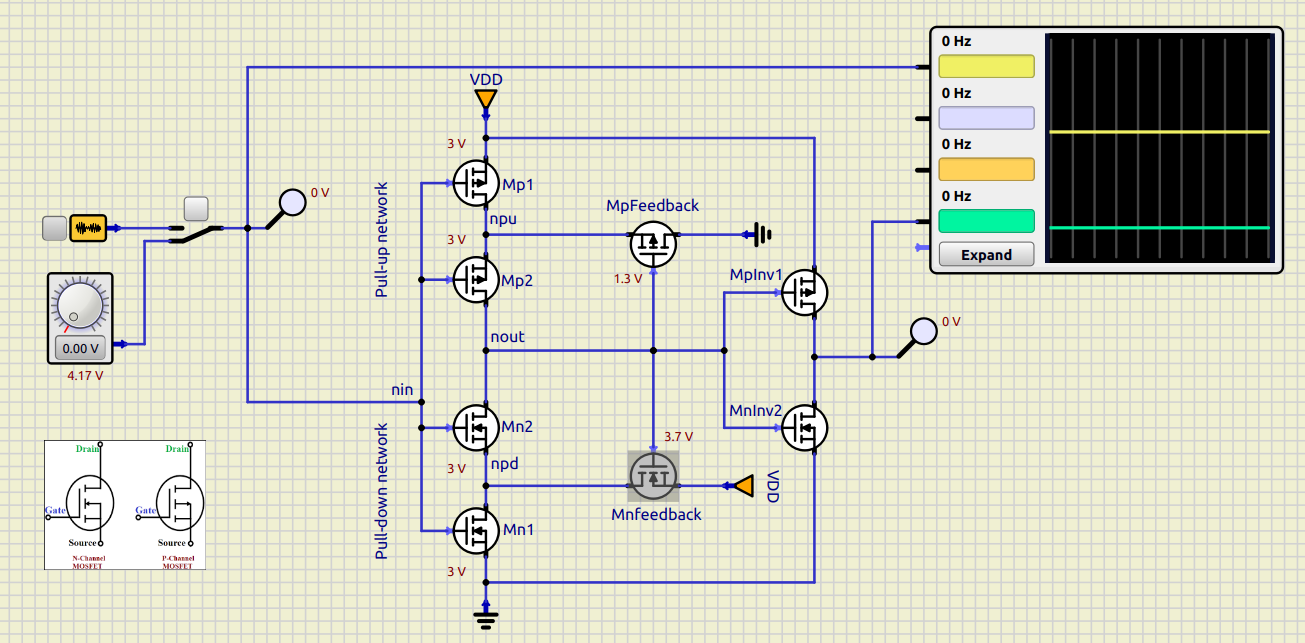Toggle the wave generator's gray power button
The image size is (1305, 643).
coord(54,228)
